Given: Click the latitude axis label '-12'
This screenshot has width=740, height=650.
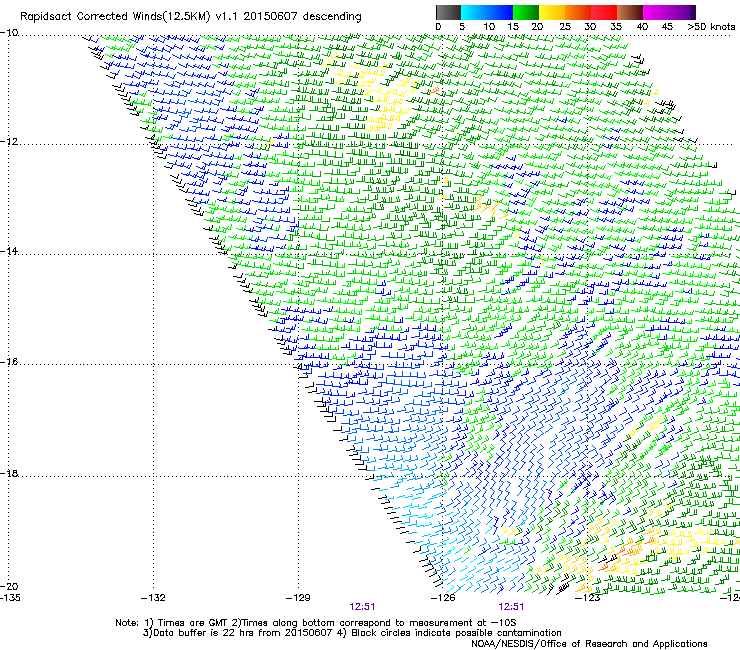Looking at the screenshot, I should click(x=9, y=142).
